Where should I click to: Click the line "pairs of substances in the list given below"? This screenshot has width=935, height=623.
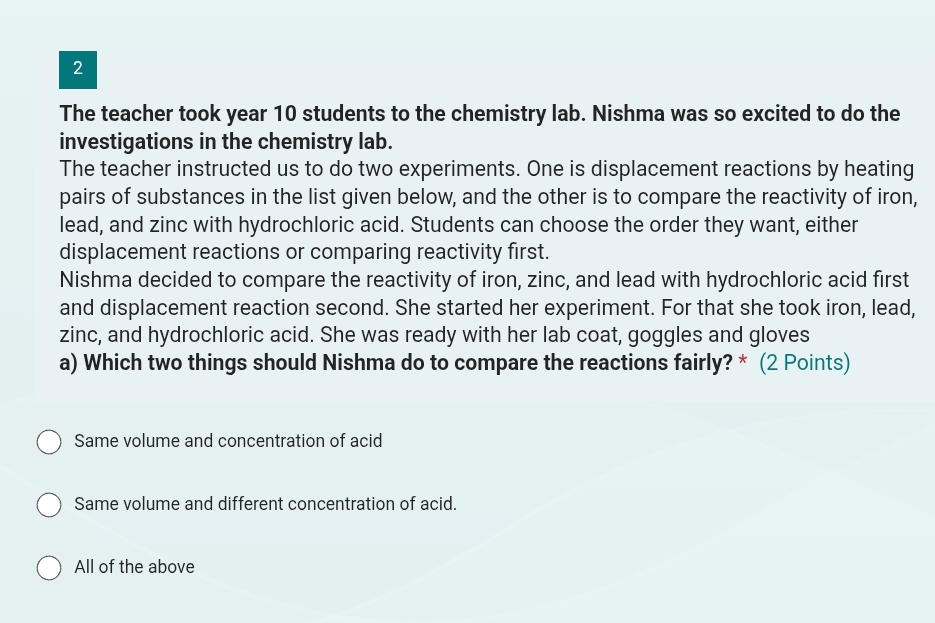pos(488,197)
